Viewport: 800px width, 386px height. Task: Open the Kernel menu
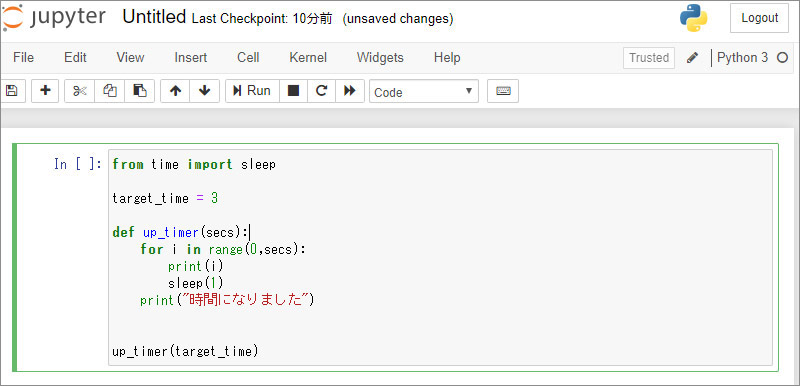pos(308,58)
